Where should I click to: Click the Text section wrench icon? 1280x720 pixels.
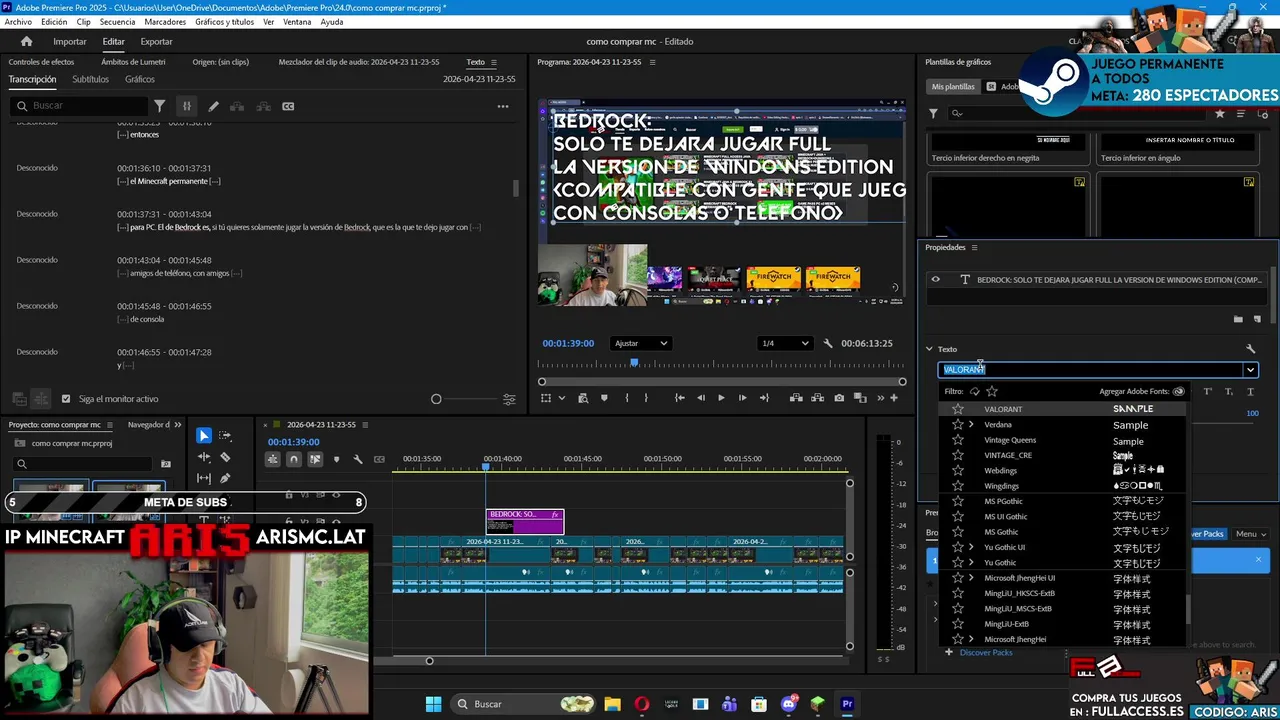click(x=1250, y=349)
